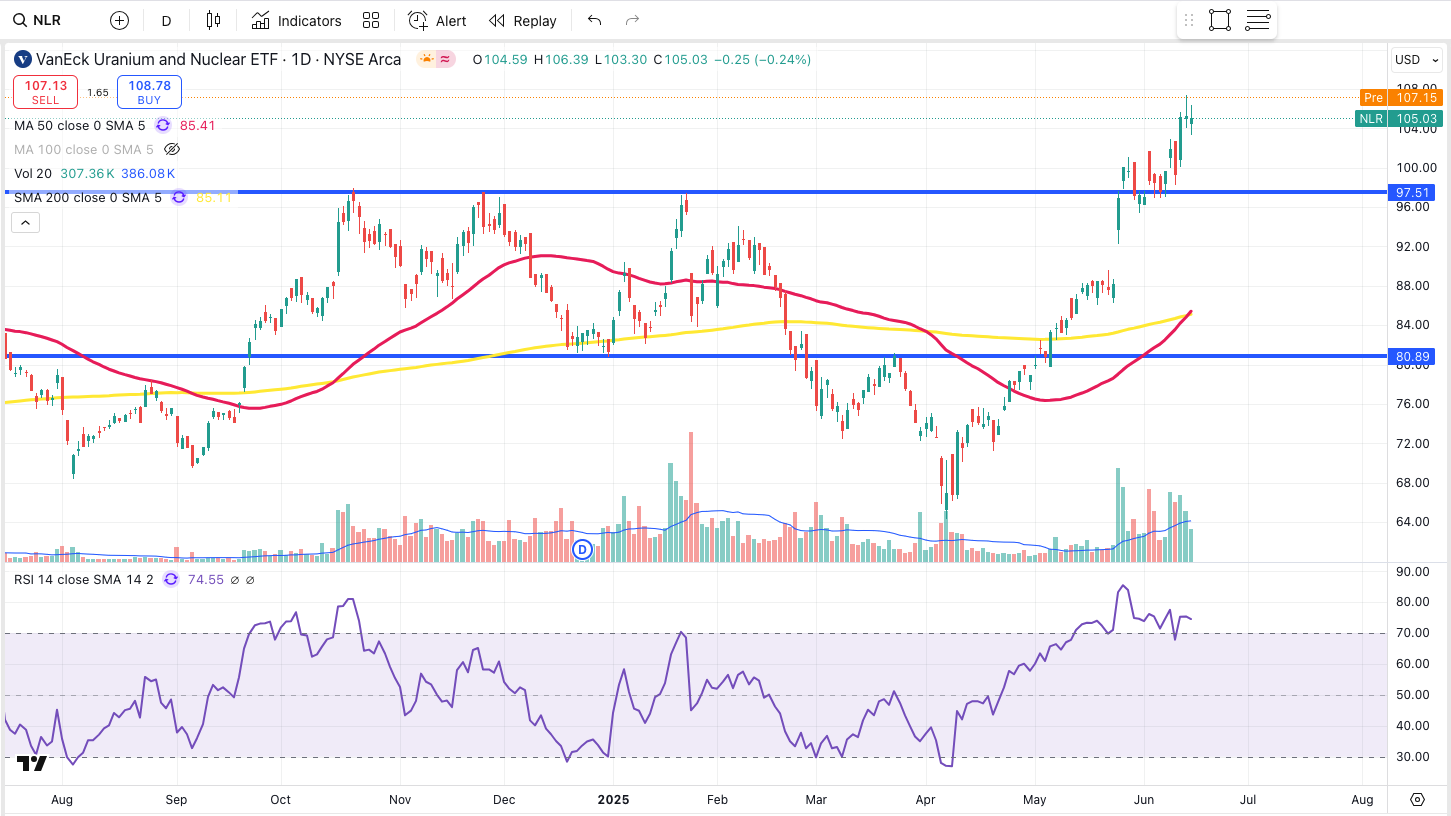Click the redo arrow
The width and height of the screenshot is (1451, 816).
tap(632, 20)
